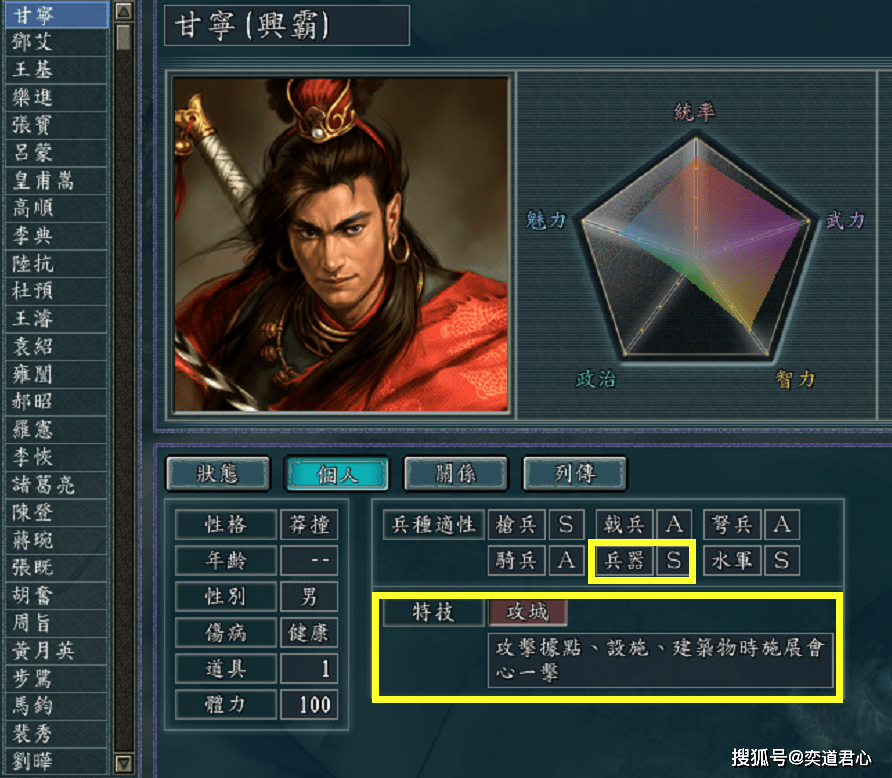Click the scroll up arrow in officer list

click(x=123, y=11)
